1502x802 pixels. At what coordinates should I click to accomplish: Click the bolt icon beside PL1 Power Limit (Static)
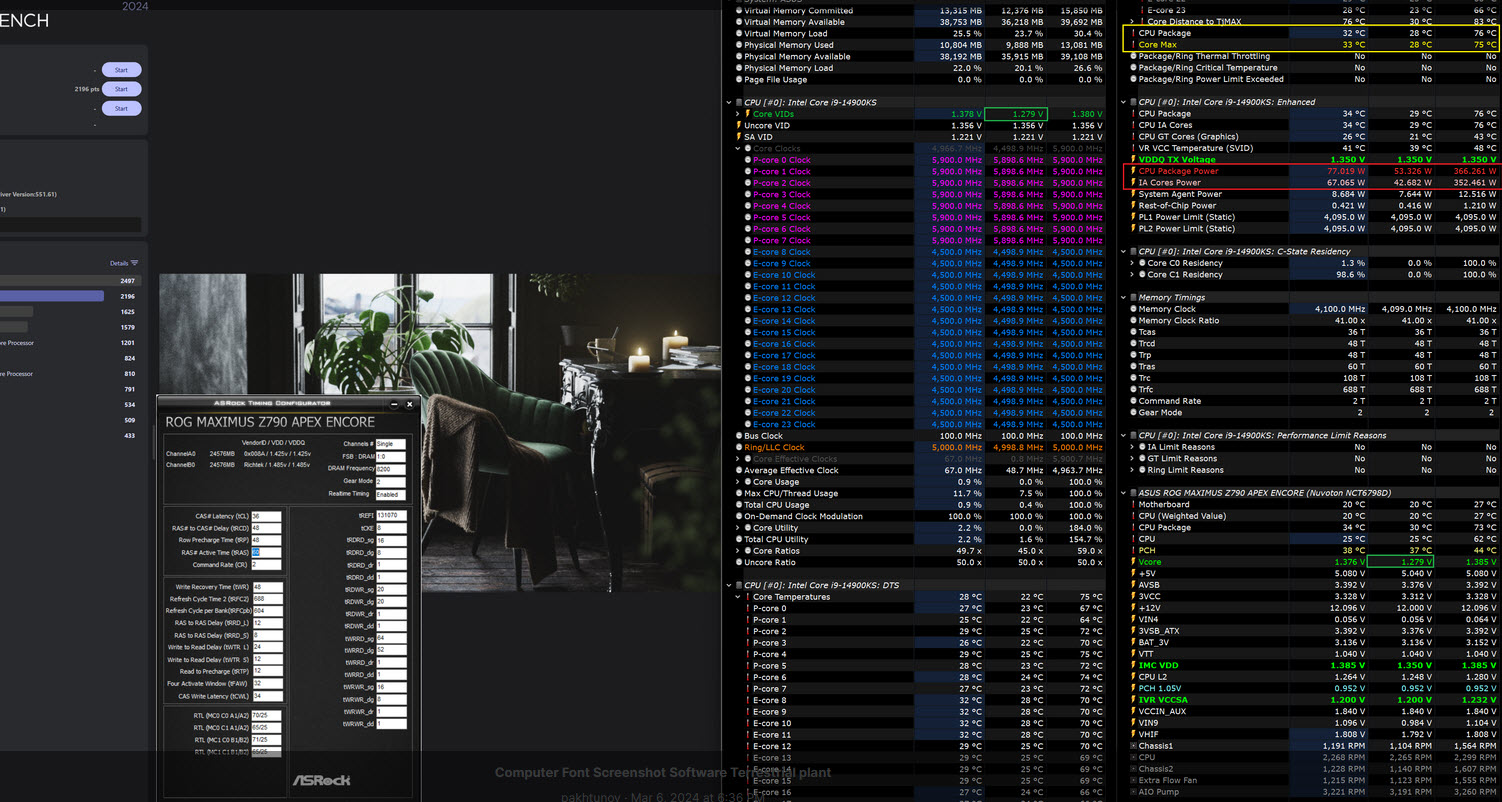tap(1133, 217)
